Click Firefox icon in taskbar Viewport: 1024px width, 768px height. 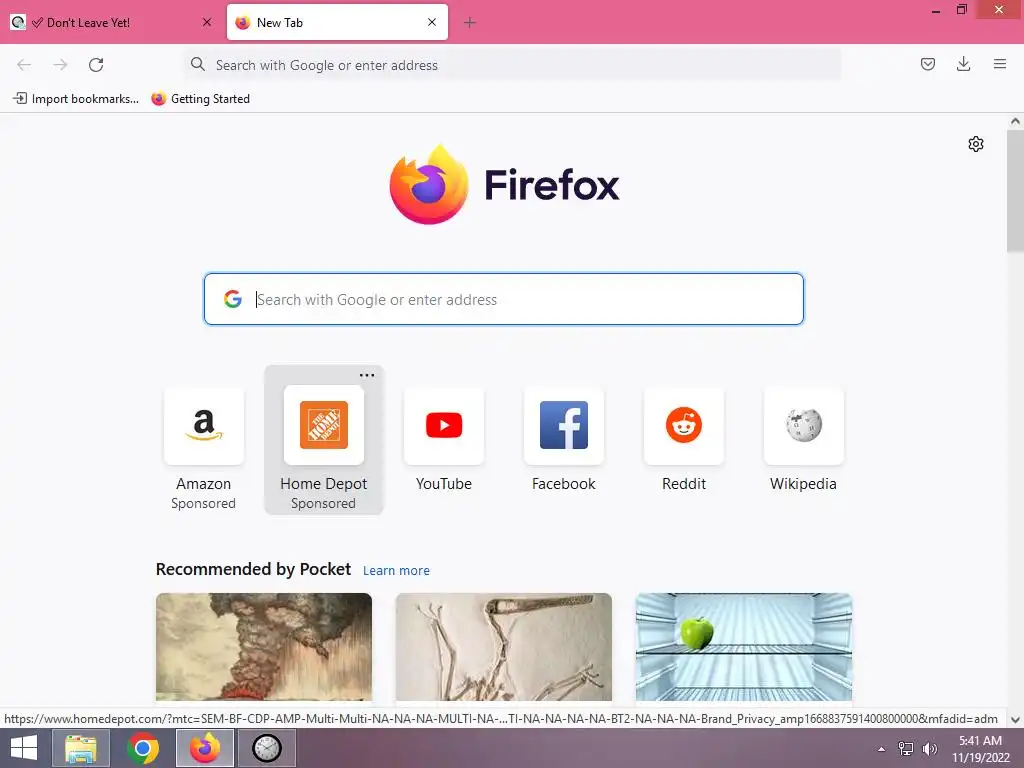pyautogui.click(x=205, y=748)
